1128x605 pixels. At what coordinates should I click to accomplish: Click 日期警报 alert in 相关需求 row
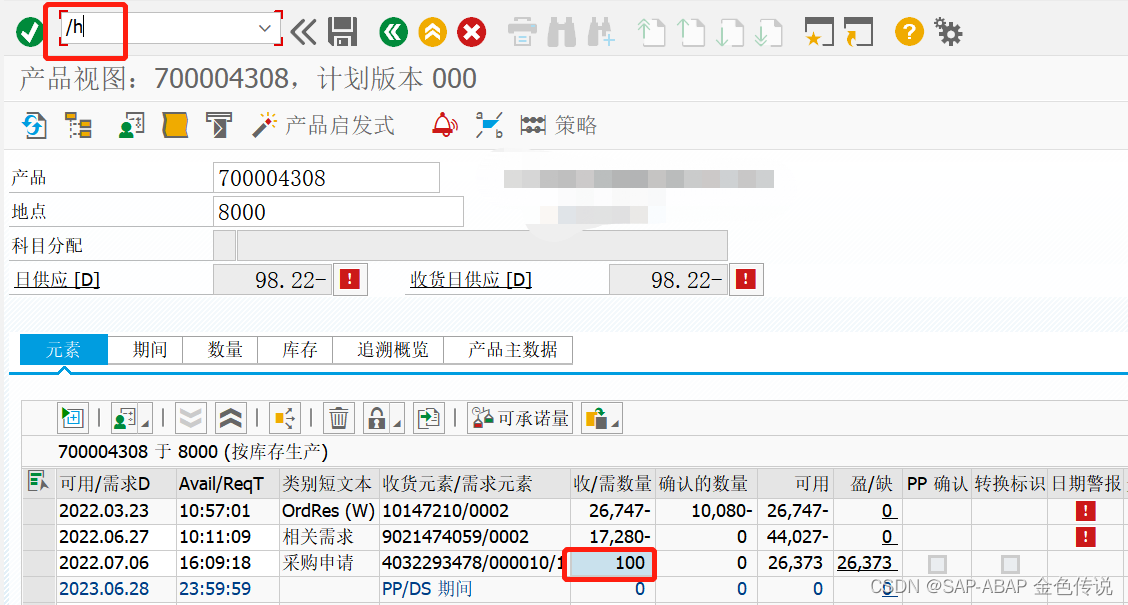pos(1085,537)
